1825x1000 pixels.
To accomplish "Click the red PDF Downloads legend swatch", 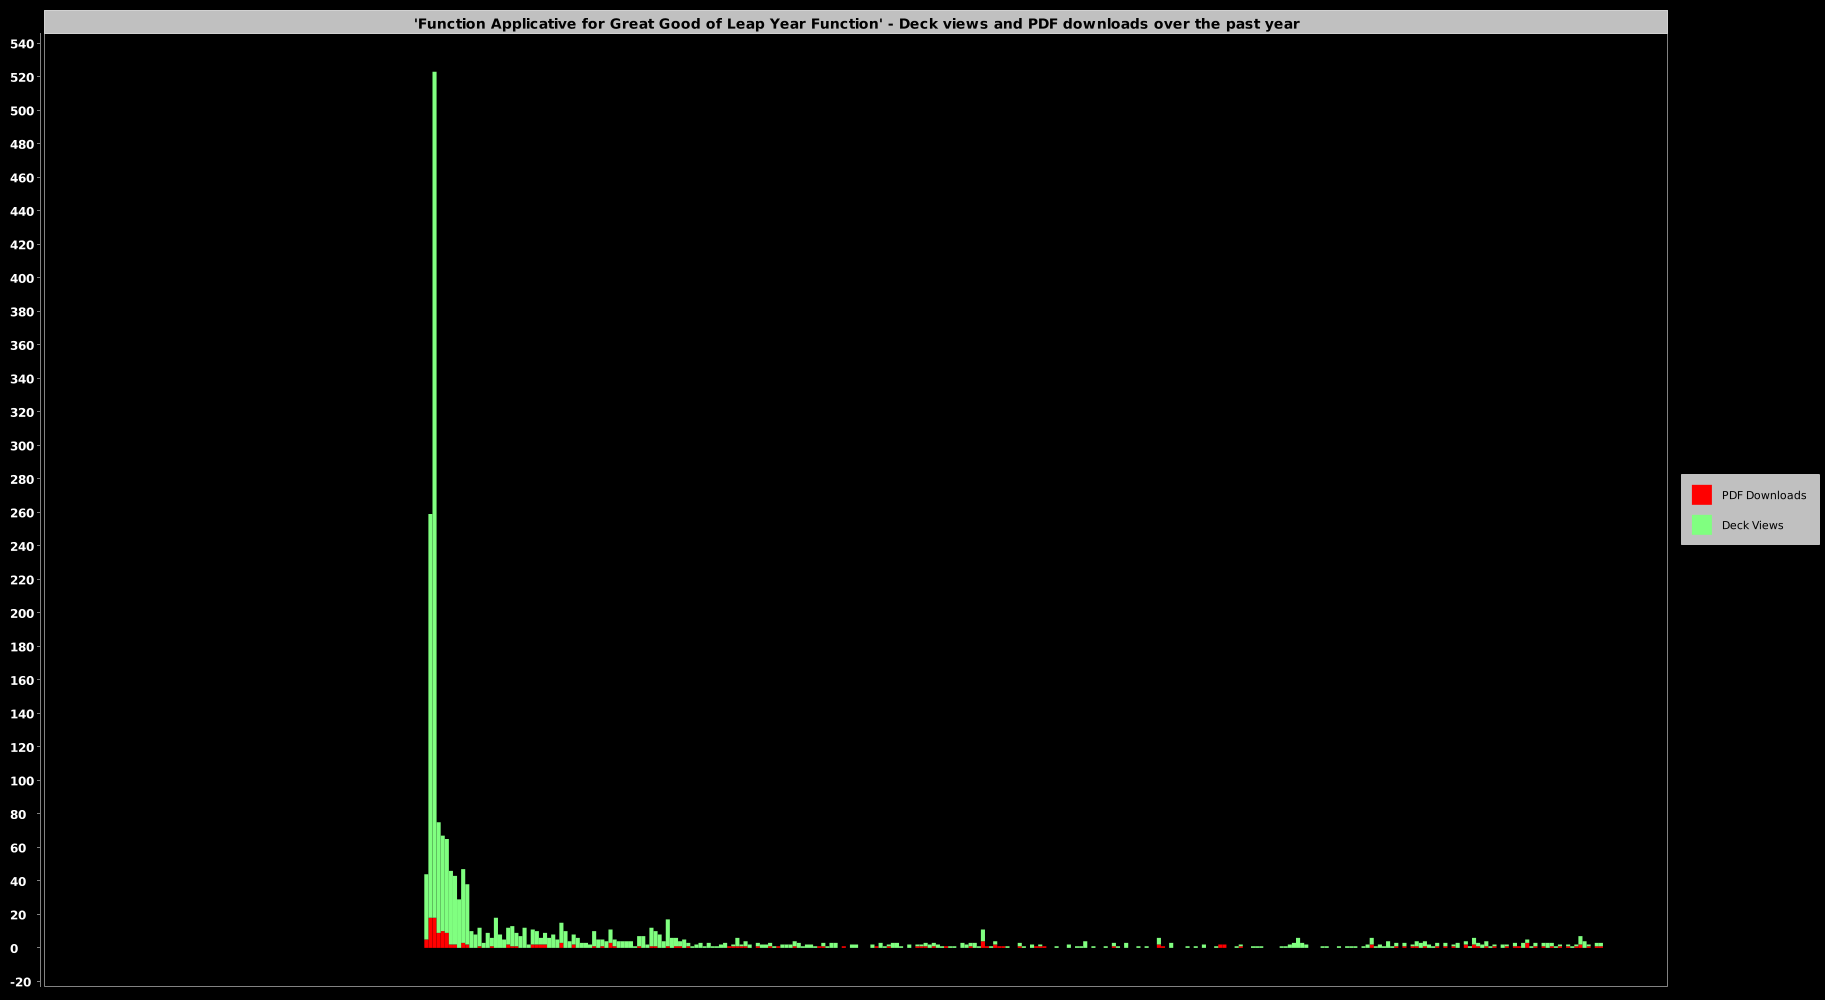I will click(x=1701, y=495).
